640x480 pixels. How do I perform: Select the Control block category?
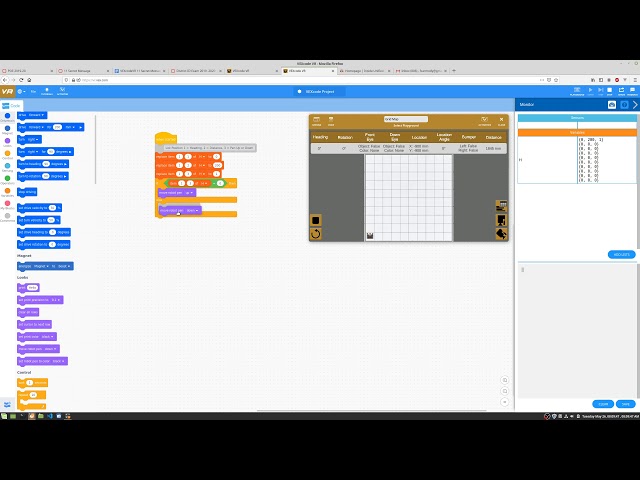7,155
